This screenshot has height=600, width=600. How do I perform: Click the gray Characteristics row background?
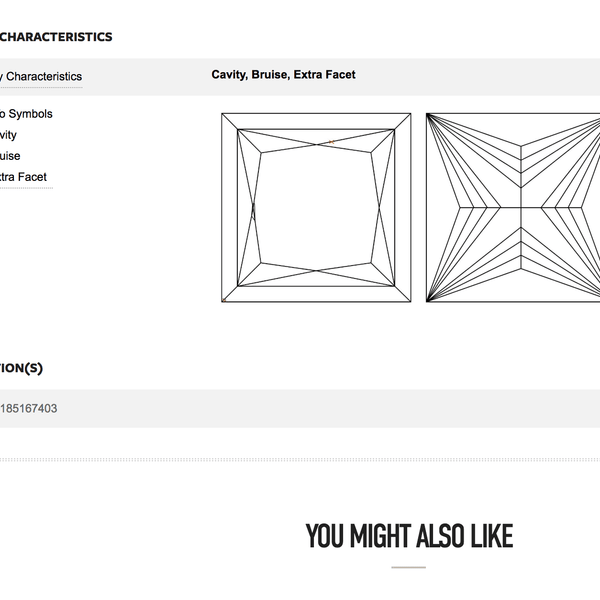tap(300, 77)
